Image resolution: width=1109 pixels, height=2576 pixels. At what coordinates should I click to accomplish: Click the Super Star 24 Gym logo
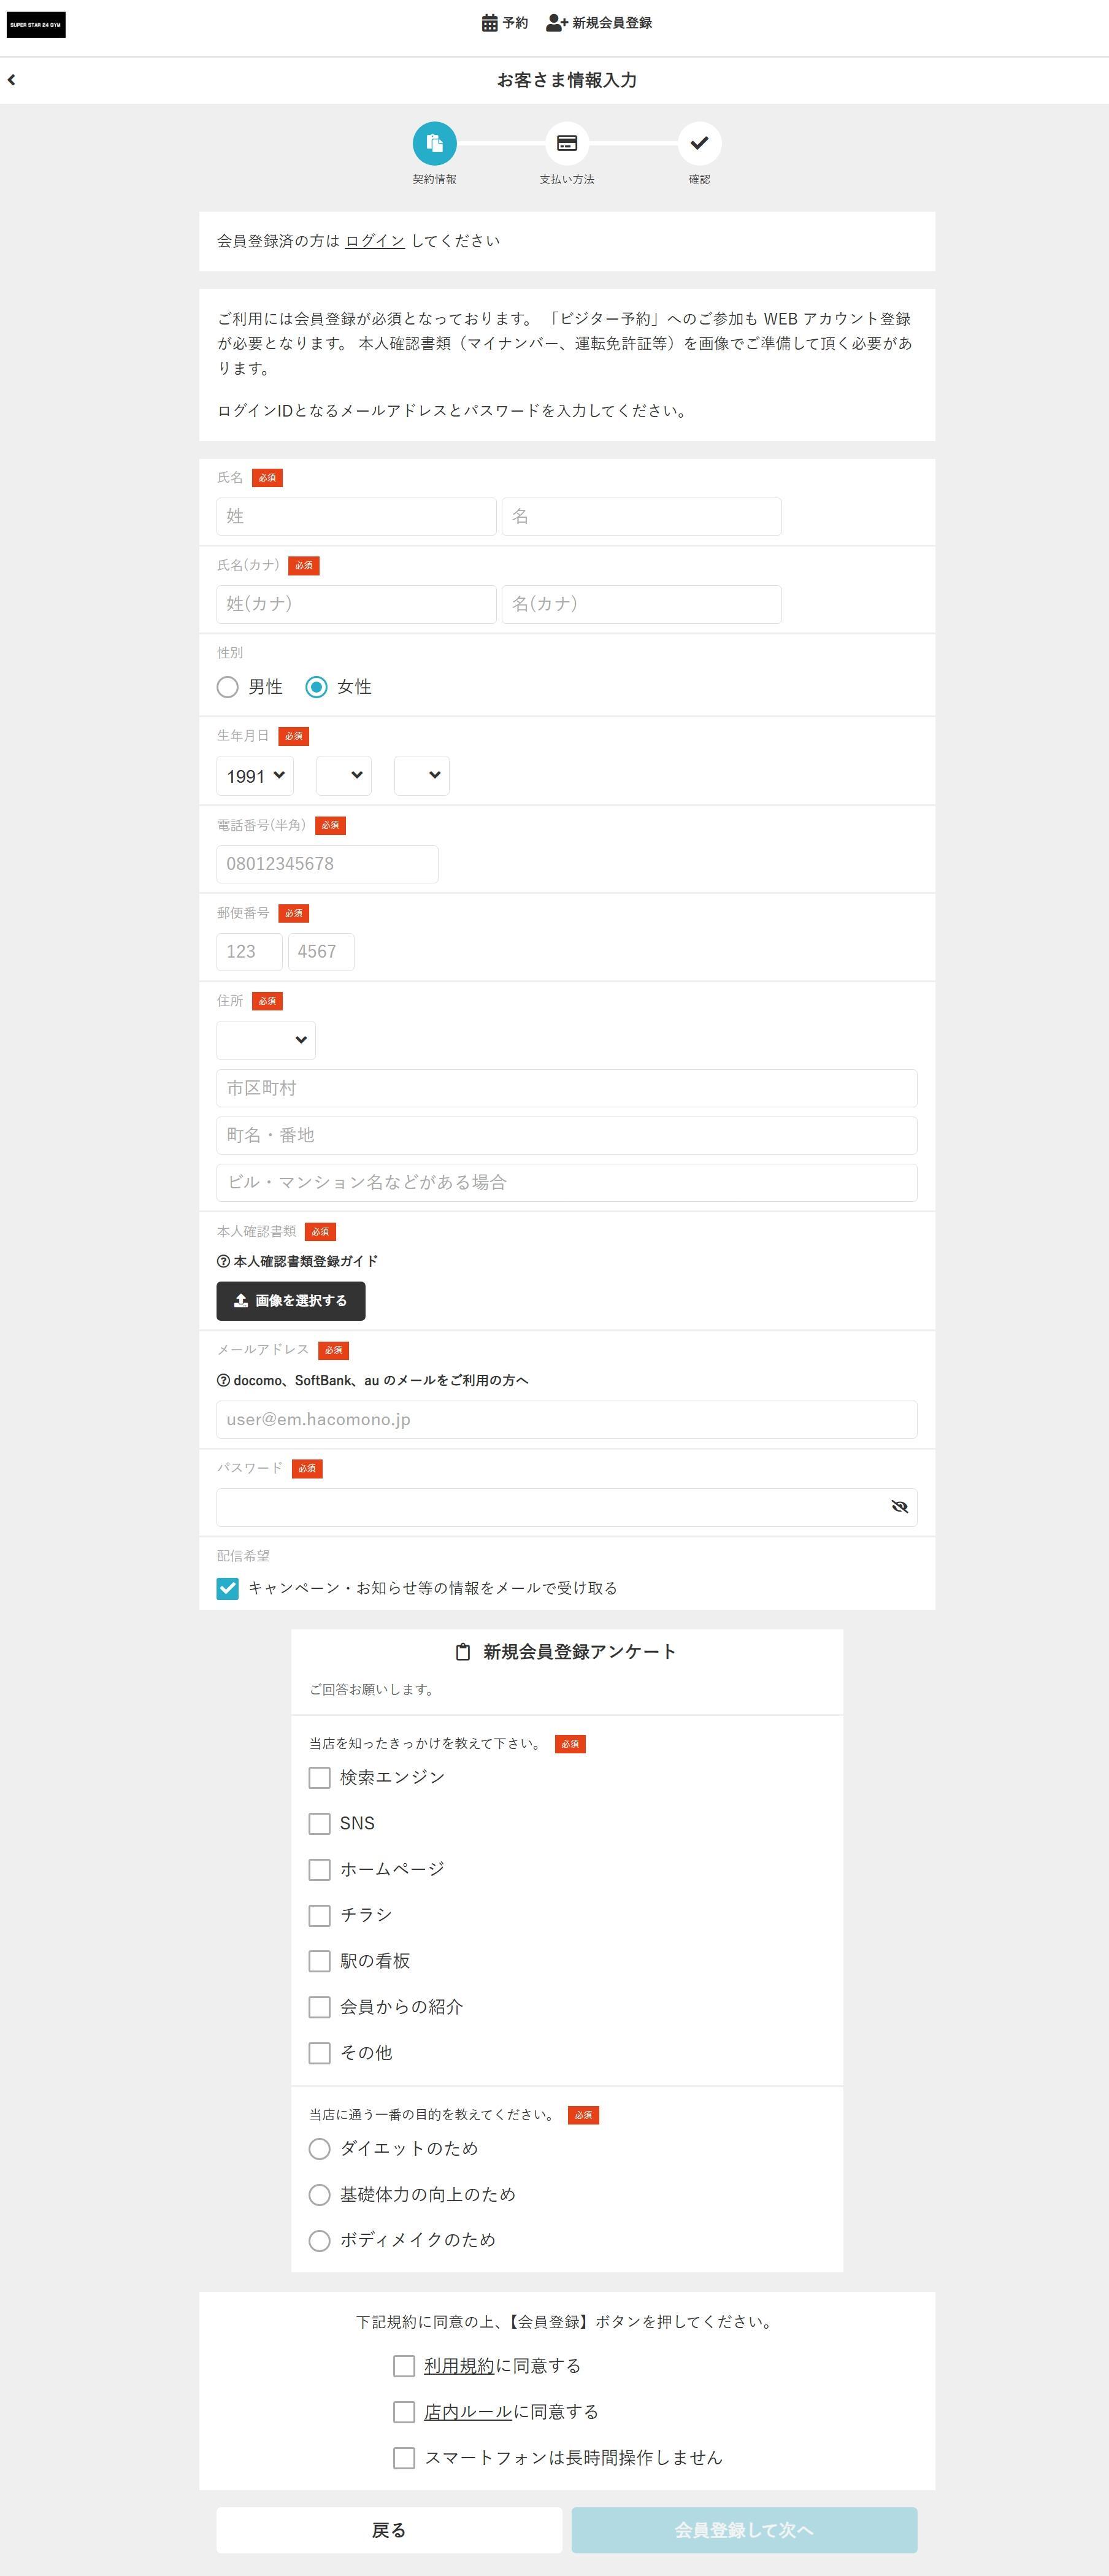point(36,25)
